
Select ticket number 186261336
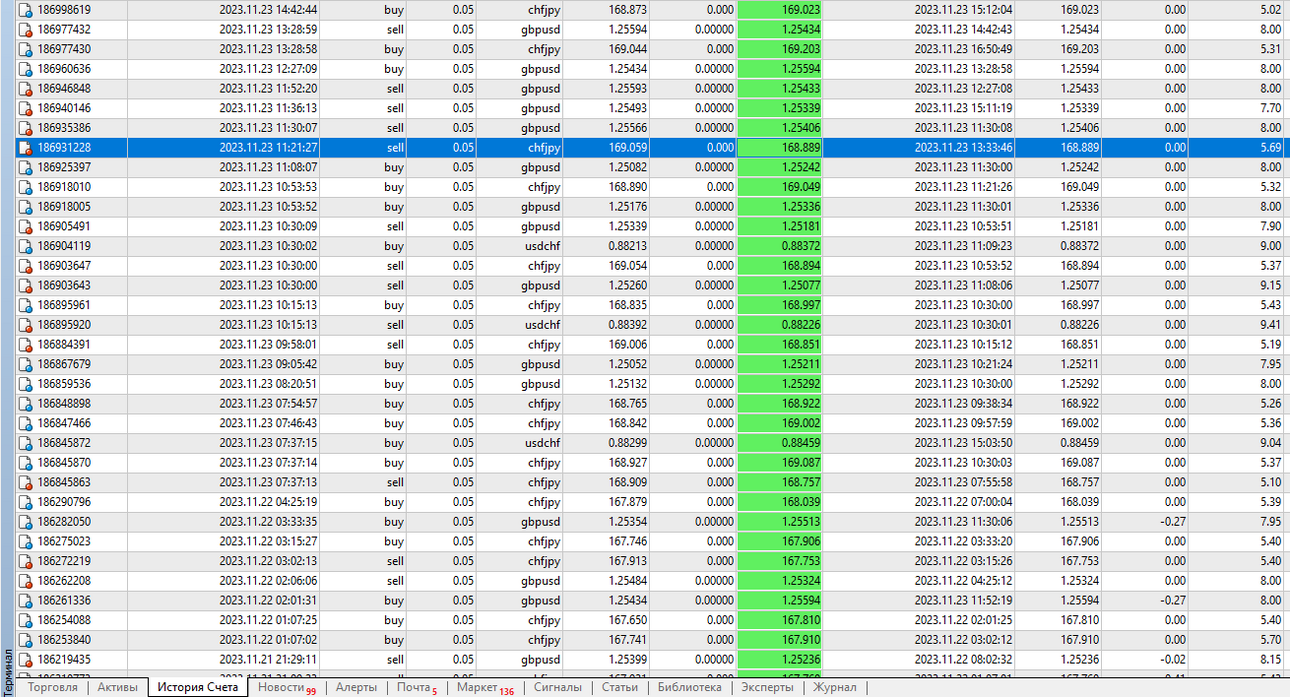(x=64, y=600)
